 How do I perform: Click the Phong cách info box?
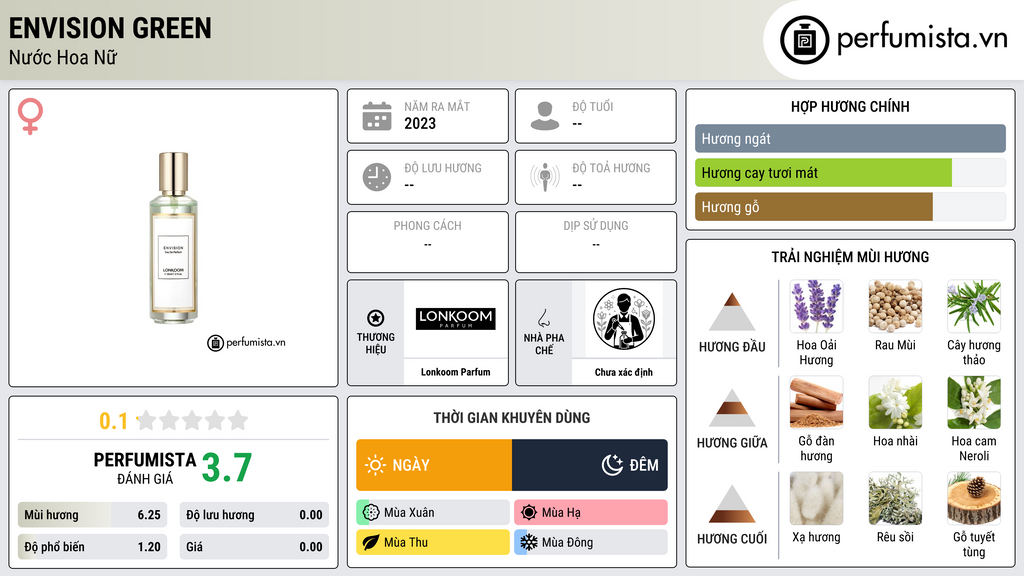(428, 242)
